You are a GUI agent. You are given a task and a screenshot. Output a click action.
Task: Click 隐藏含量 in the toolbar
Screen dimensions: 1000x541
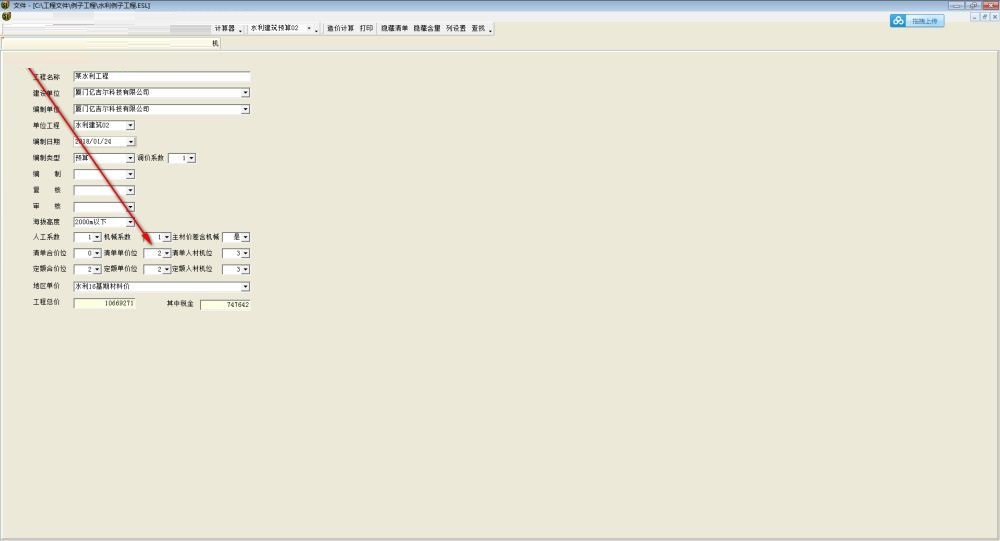click(427, 29)
